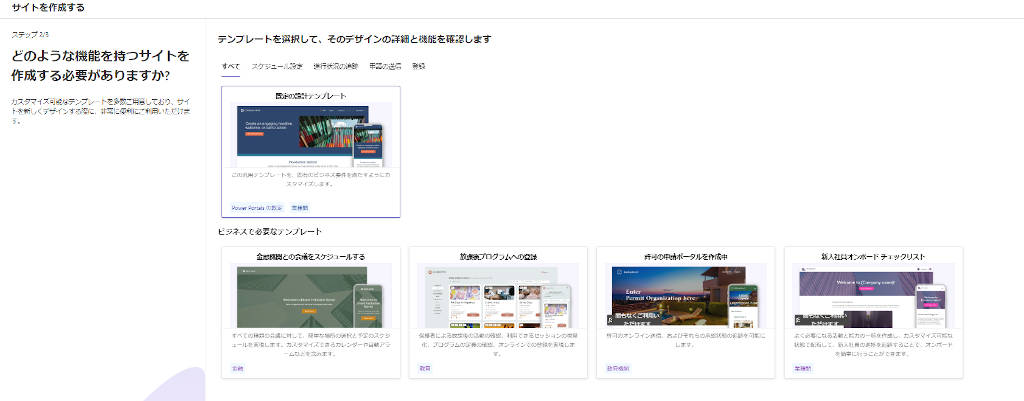Select the すべて tab
Viewport: 1024px width, 401px height.
tap(230, 66)
